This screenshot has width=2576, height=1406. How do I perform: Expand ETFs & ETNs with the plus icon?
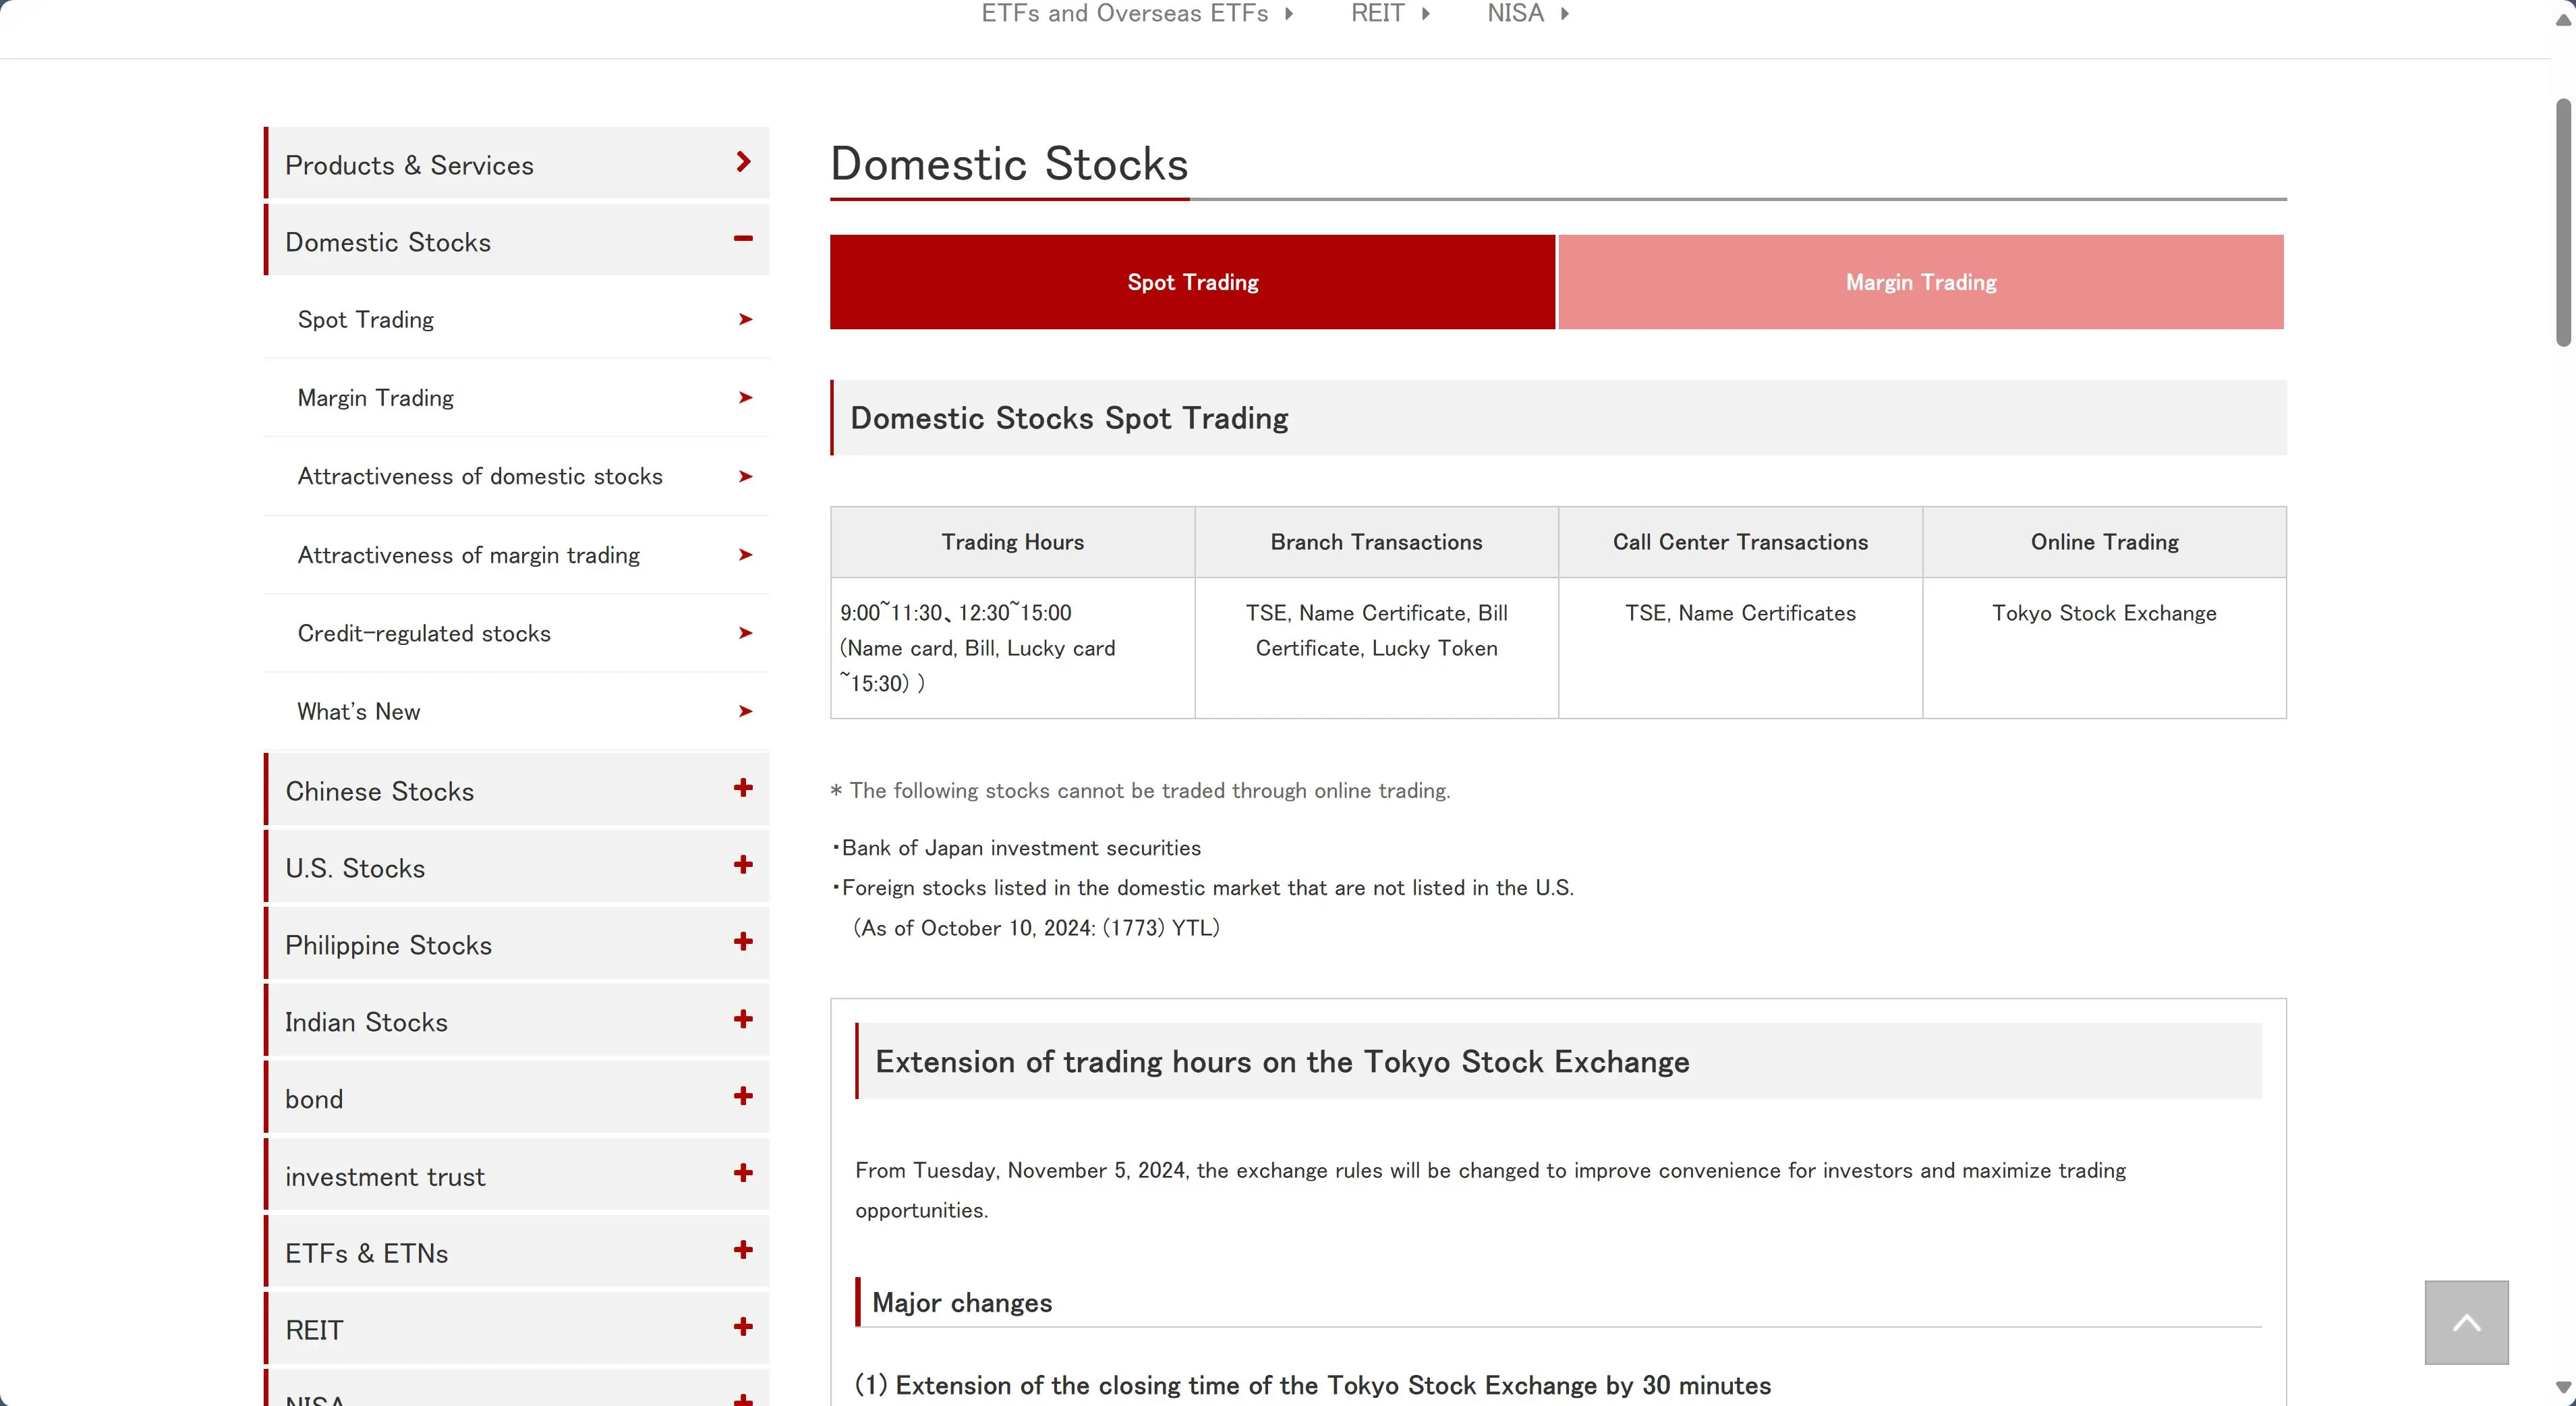(x=743, y=1250)
